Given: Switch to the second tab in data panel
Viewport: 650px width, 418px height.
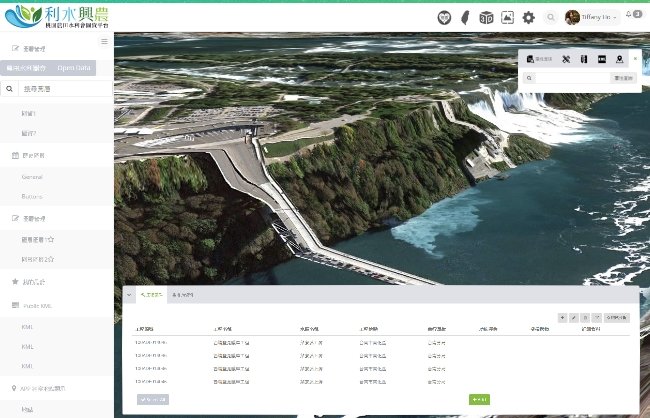Looking at the screenshot, I should click(183, 295).
